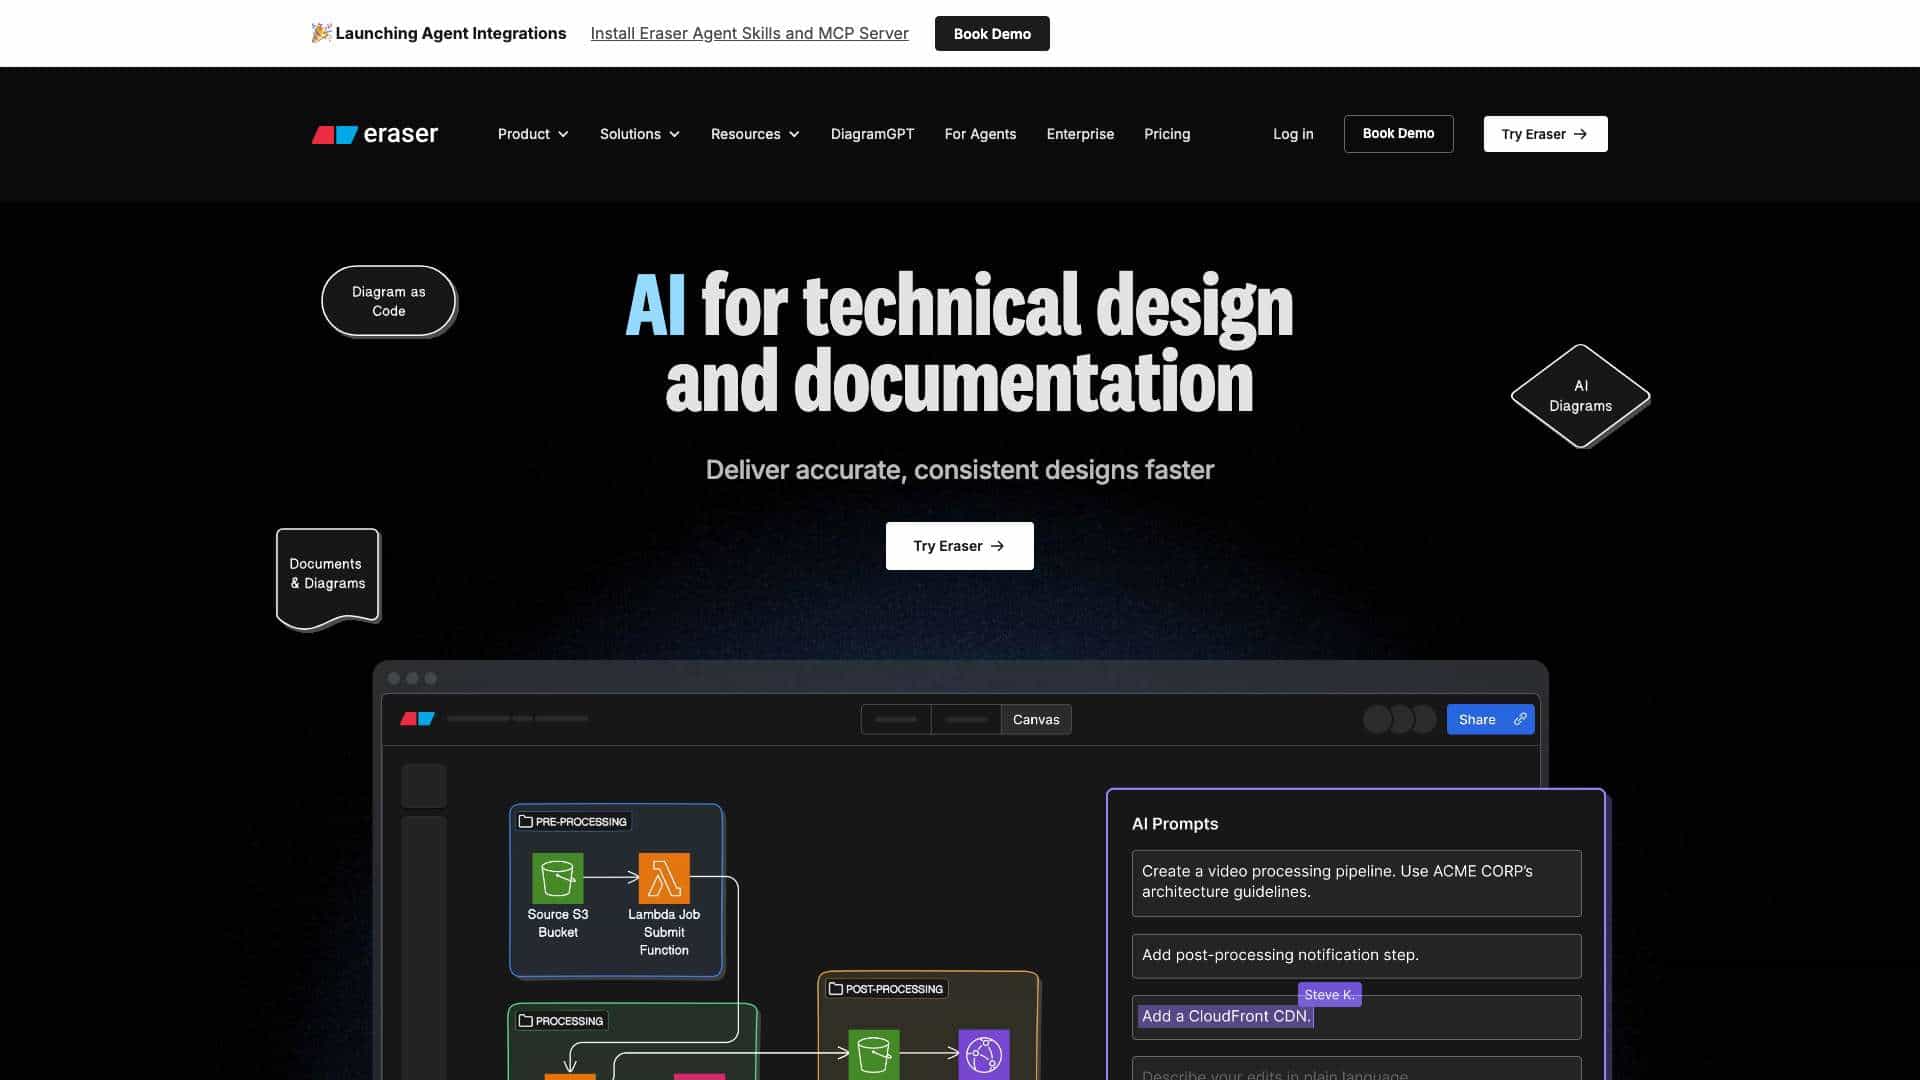Open the For Agents nav item
The width and height of the screenshot is (1920, 1080).
tap(980, 134)
